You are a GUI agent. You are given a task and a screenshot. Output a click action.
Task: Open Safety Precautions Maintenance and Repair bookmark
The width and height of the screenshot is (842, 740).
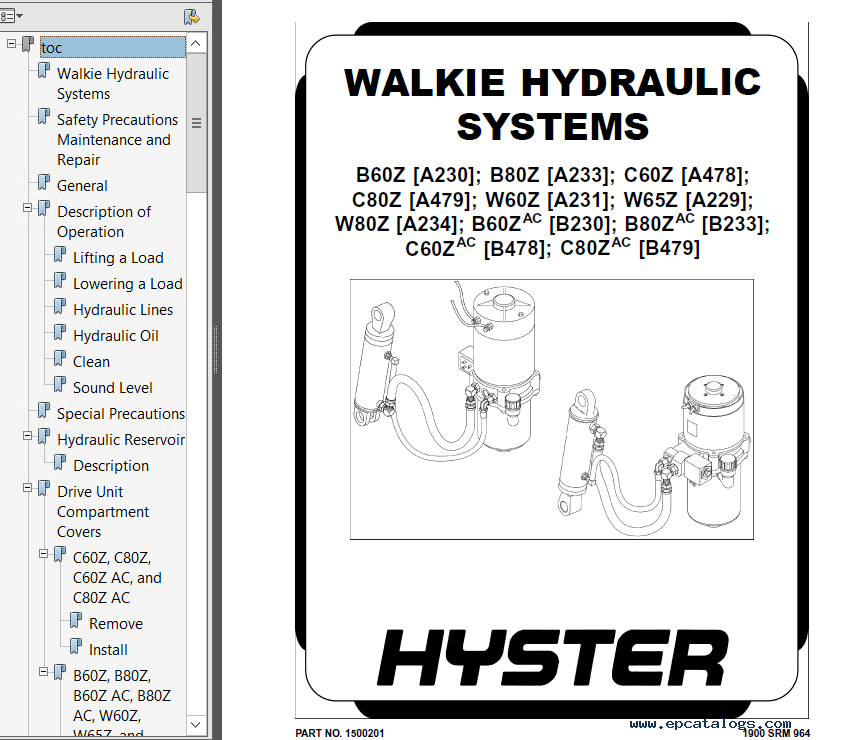coord(117,140)
